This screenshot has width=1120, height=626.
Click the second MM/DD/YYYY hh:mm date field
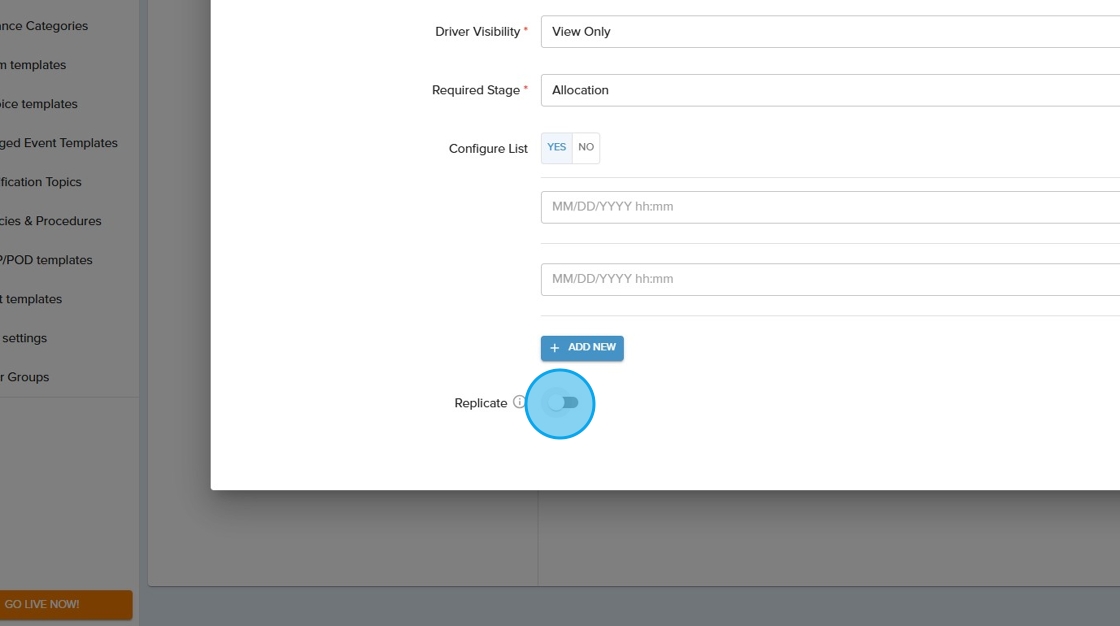tap(830, 279)
